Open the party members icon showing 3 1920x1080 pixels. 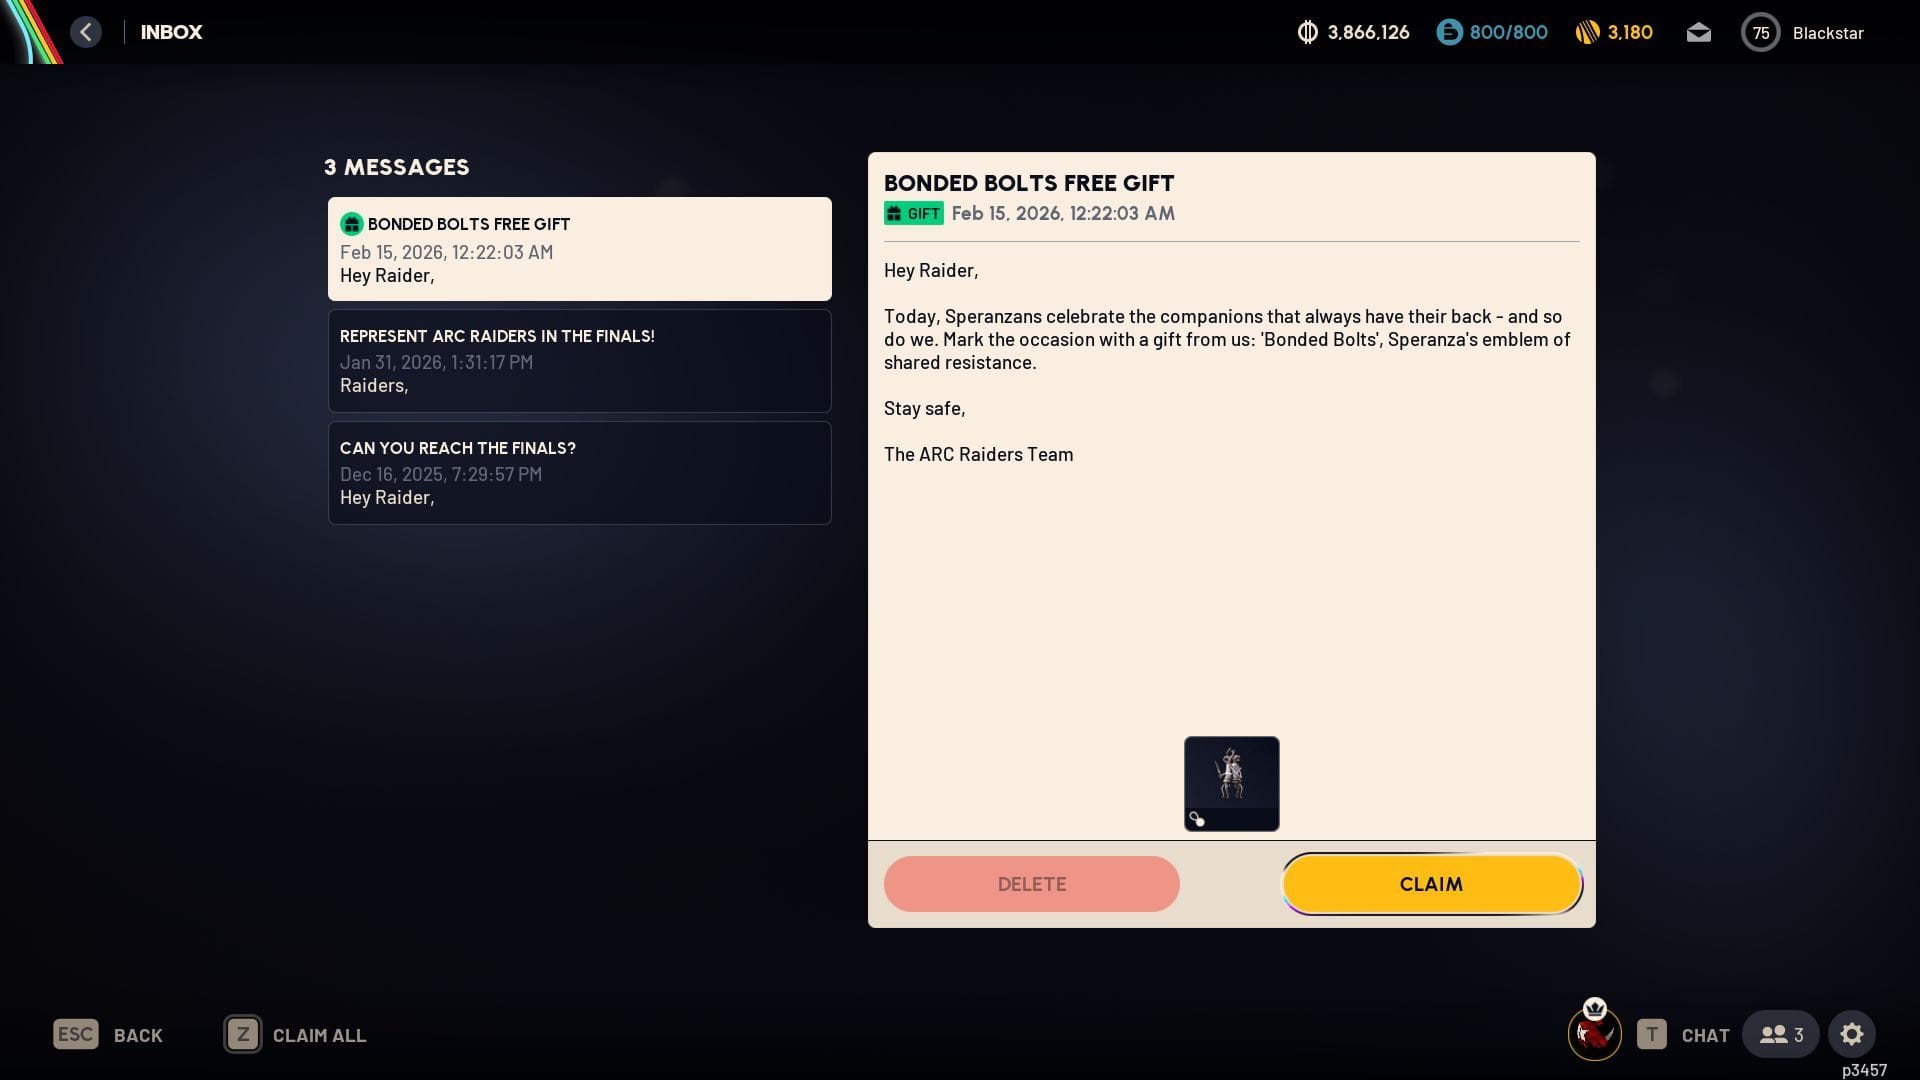click(x=1781, y=1034)
